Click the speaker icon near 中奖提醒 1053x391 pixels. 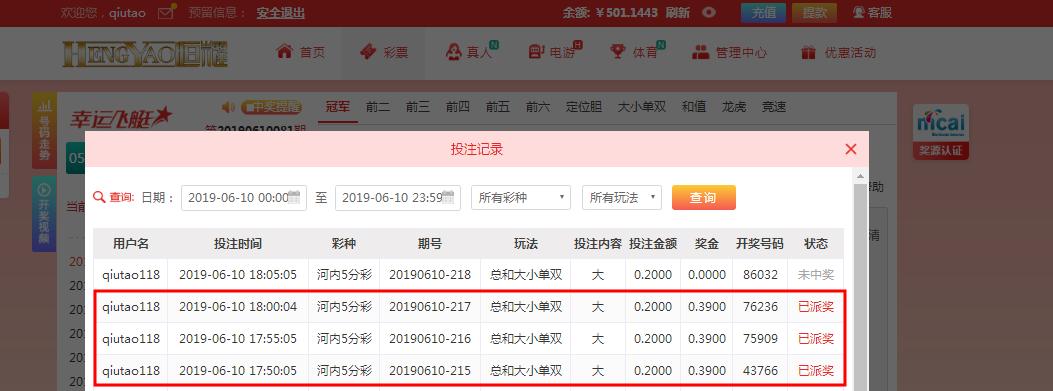point(229,107)
